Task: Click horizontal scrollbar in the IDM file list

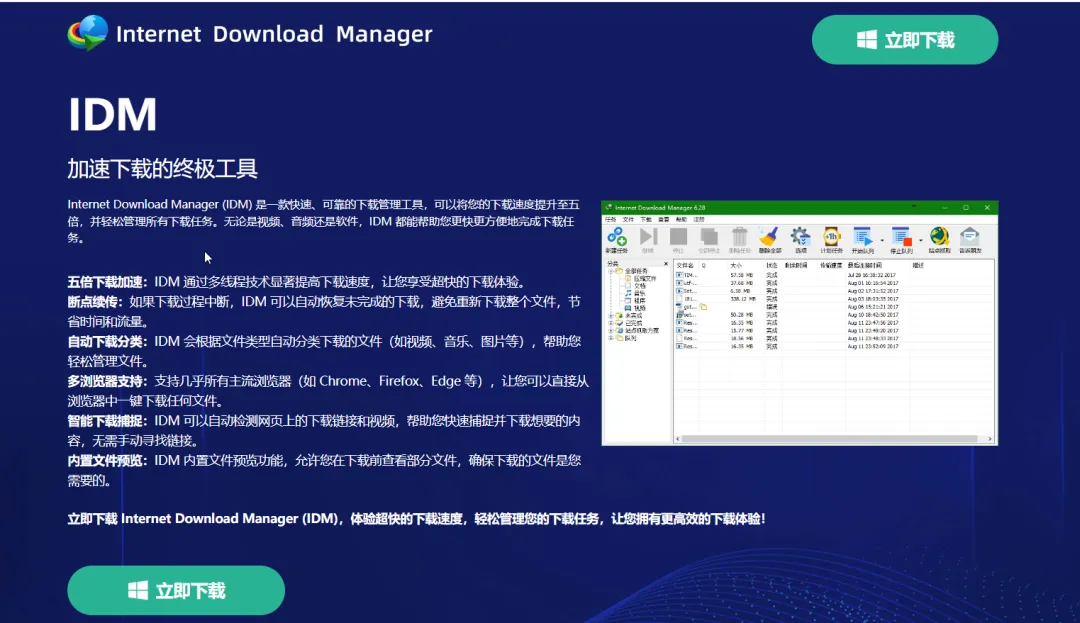Action: pyautogui.click(x=830, y=439)
